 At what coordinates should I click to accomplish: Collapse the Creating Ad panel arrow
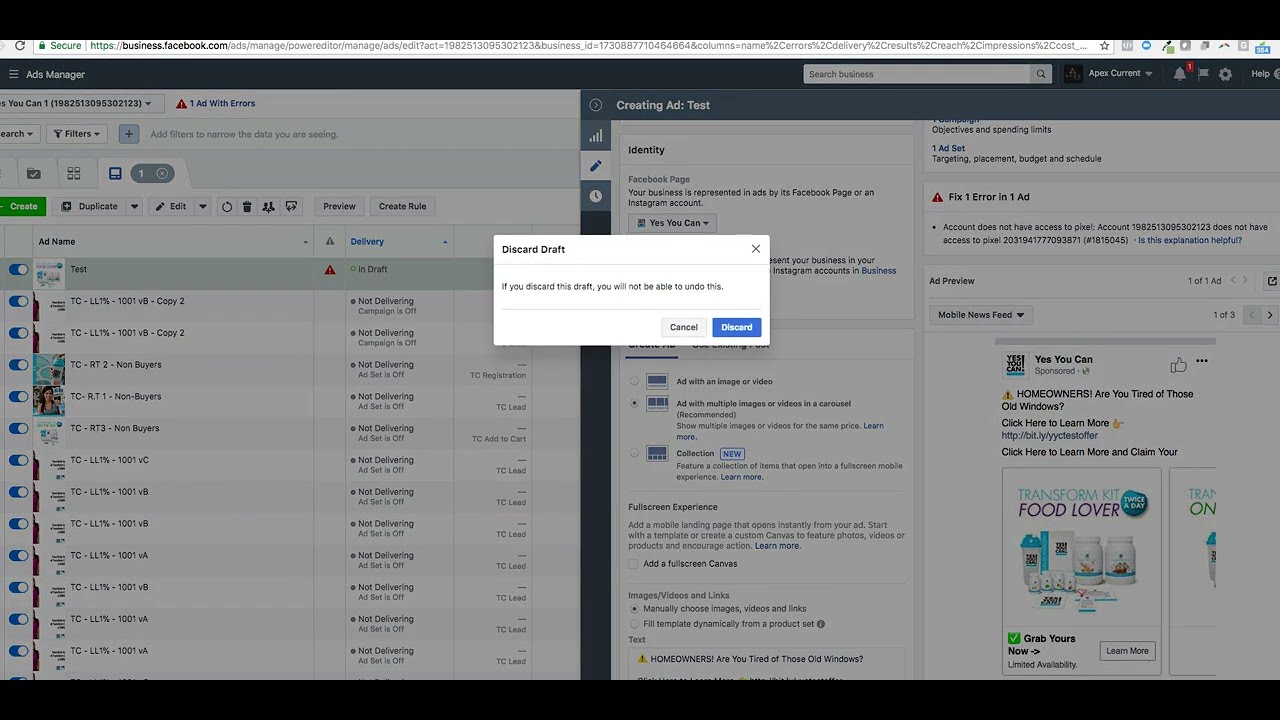coord(596,105)
